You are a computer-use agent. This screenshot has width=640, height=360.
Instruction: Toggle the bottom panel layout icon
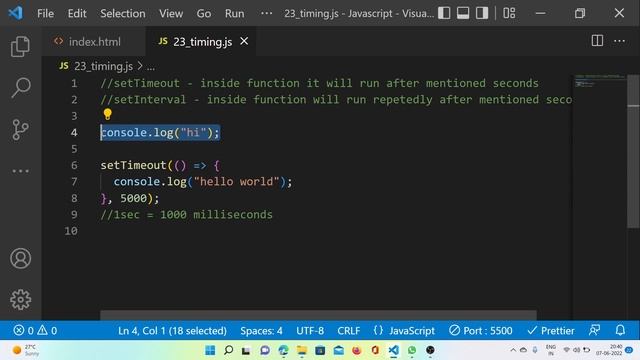[463, 13]
